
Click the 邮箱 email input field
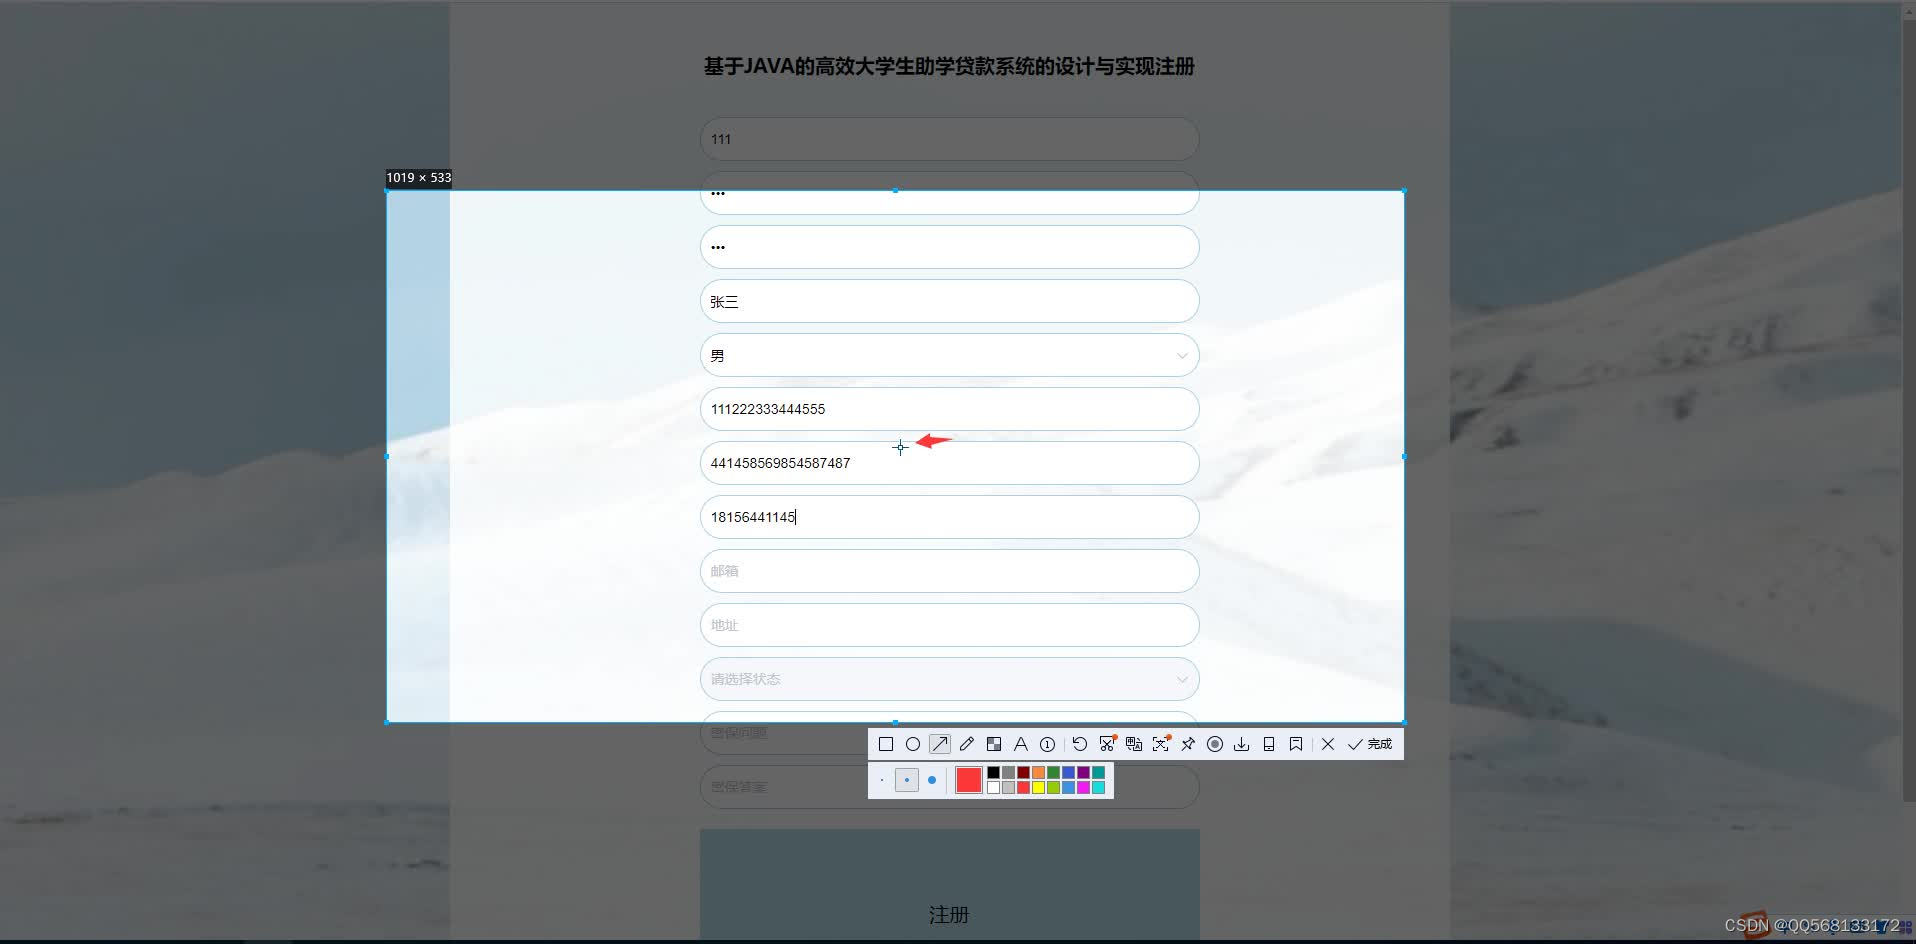click(x=950, y=571)
